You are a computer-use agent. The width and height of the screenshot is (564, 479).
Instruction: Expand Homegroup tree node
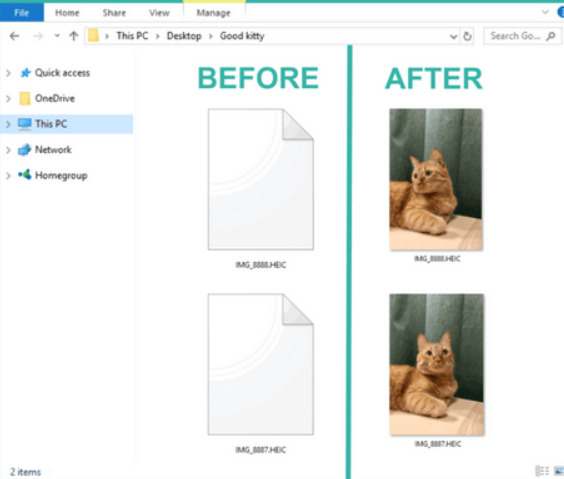[x=8, y=176]
